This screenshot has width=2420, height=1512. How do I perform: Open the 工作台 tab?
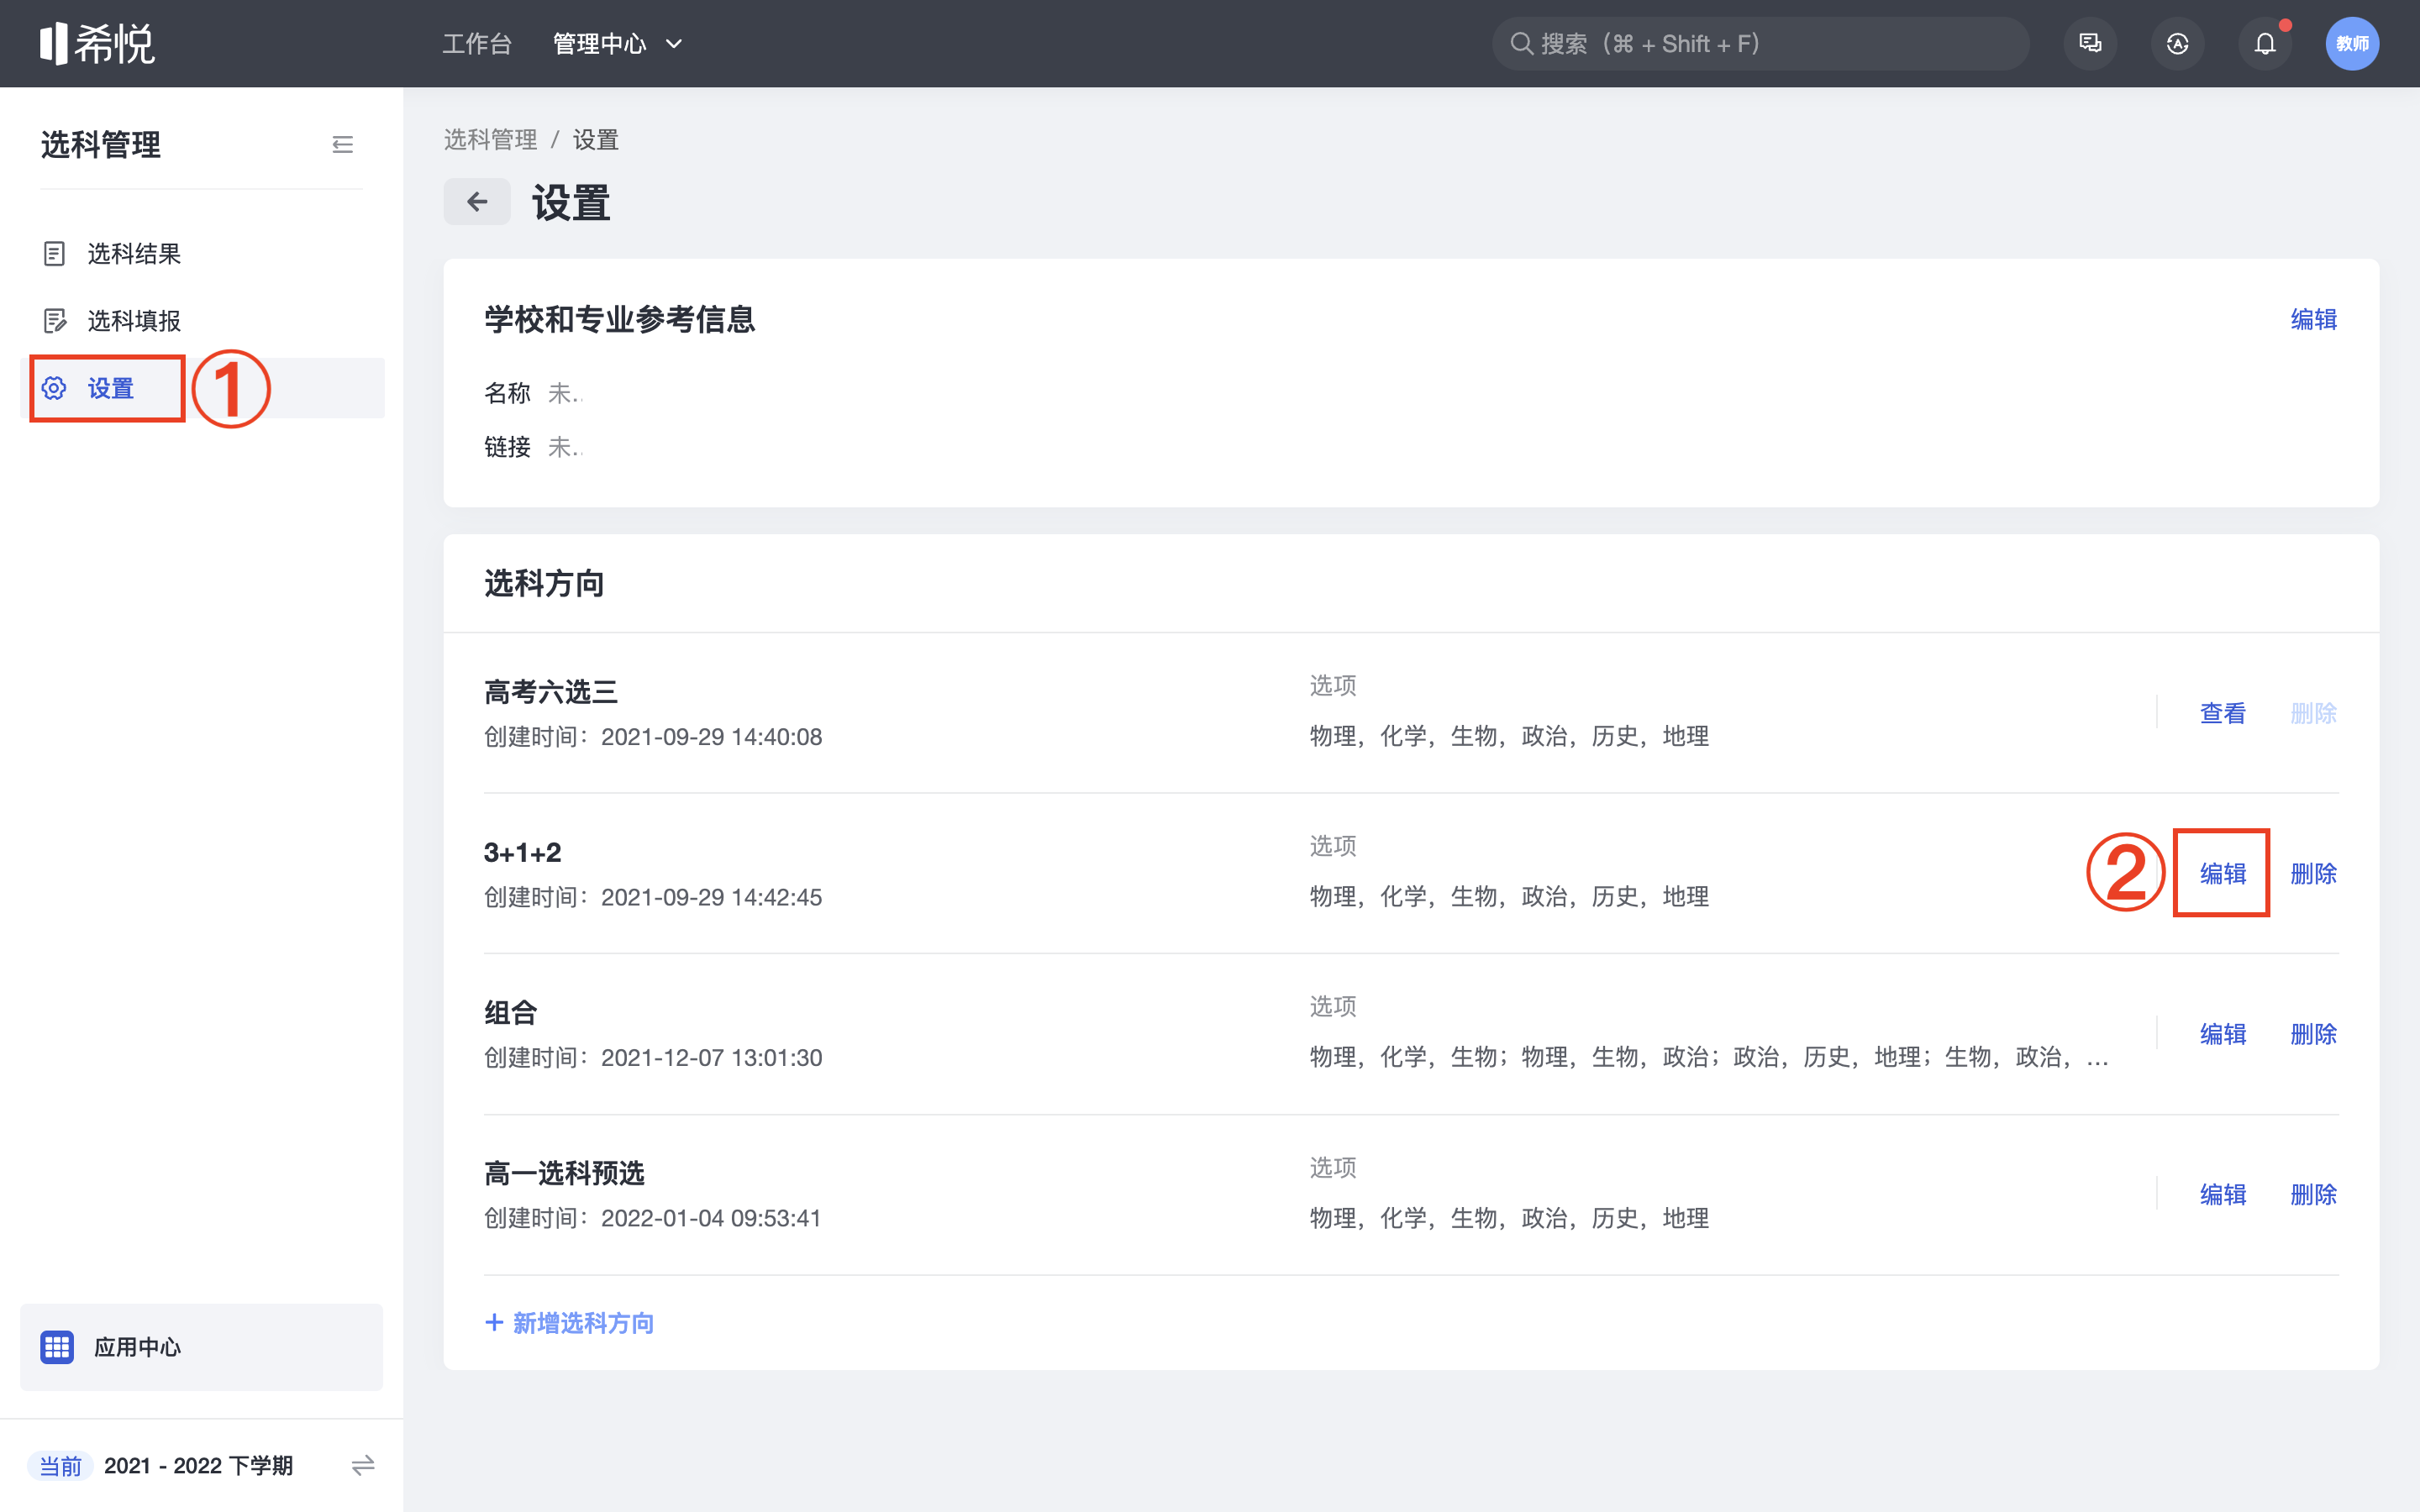pyautogui.click(x=477, y=44)
